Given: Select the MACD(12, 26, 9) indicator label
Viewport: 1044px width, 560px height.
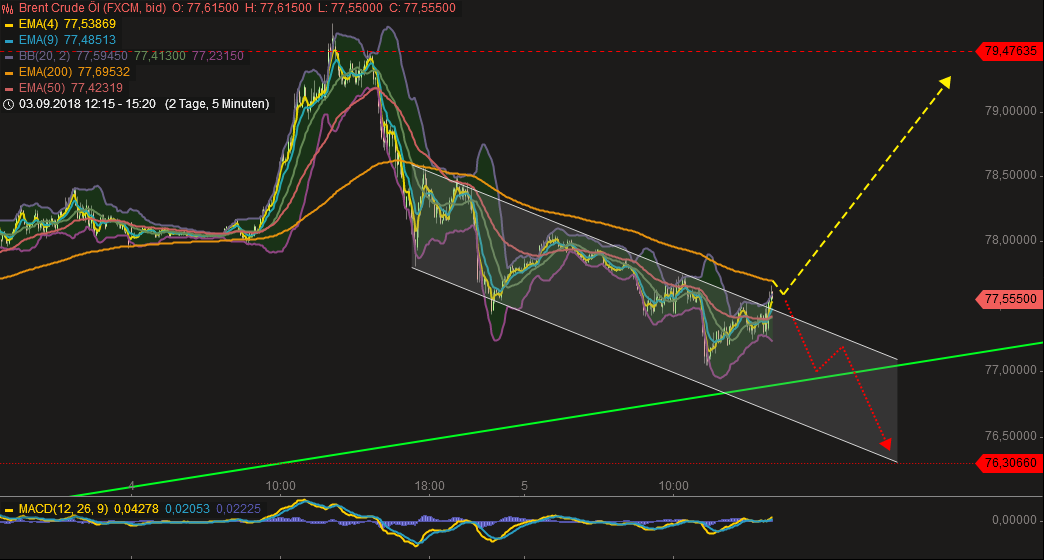Looking at the screenshot, I should click(x=63, y=509).
